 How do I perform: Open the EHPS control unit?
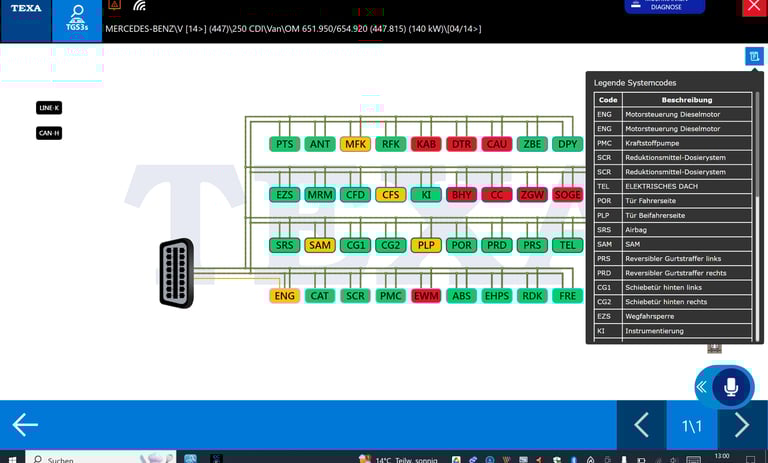[497, 295]
